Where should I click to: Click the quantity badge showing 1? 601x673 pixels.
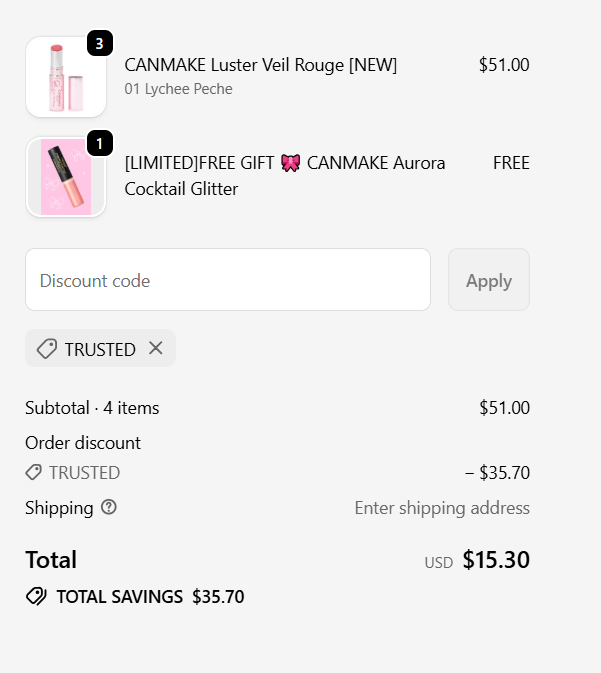pyautogui.click(x=100, y=143)
